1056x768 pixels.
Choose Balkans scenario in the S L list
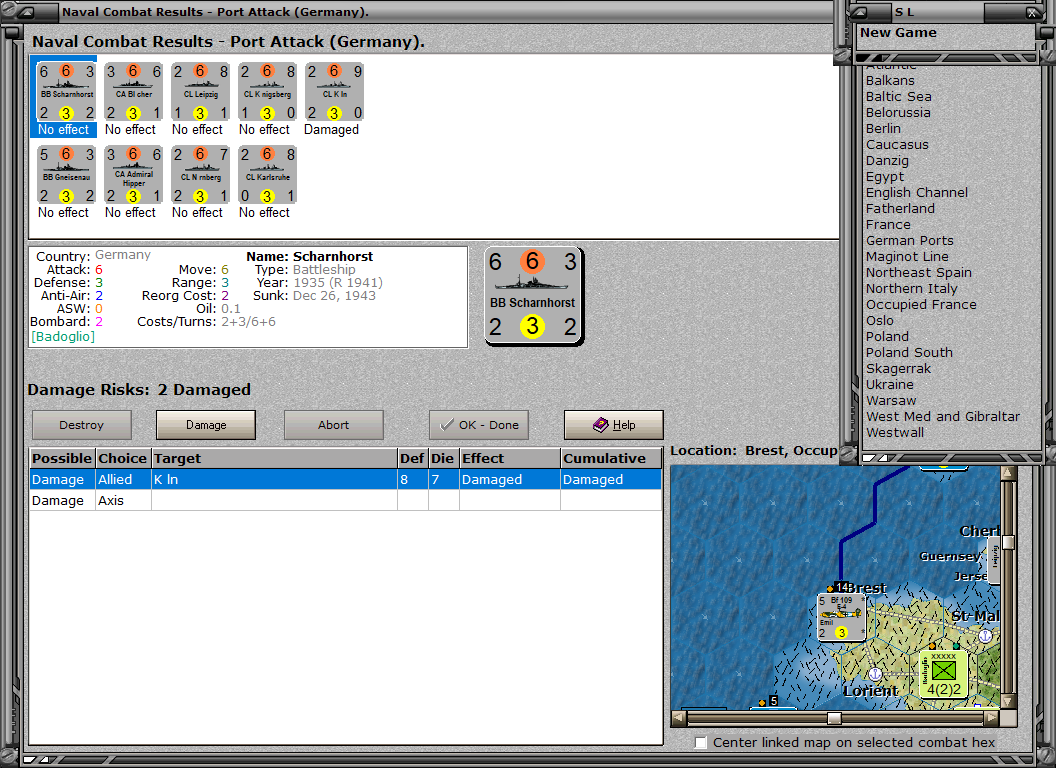click(x=890, y=80)
